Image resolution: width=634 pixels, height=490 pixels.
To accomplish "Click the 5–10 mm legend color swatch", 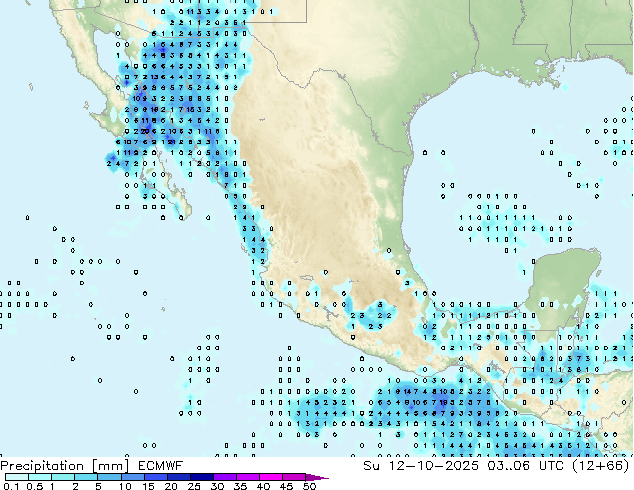I will (109, 477).
